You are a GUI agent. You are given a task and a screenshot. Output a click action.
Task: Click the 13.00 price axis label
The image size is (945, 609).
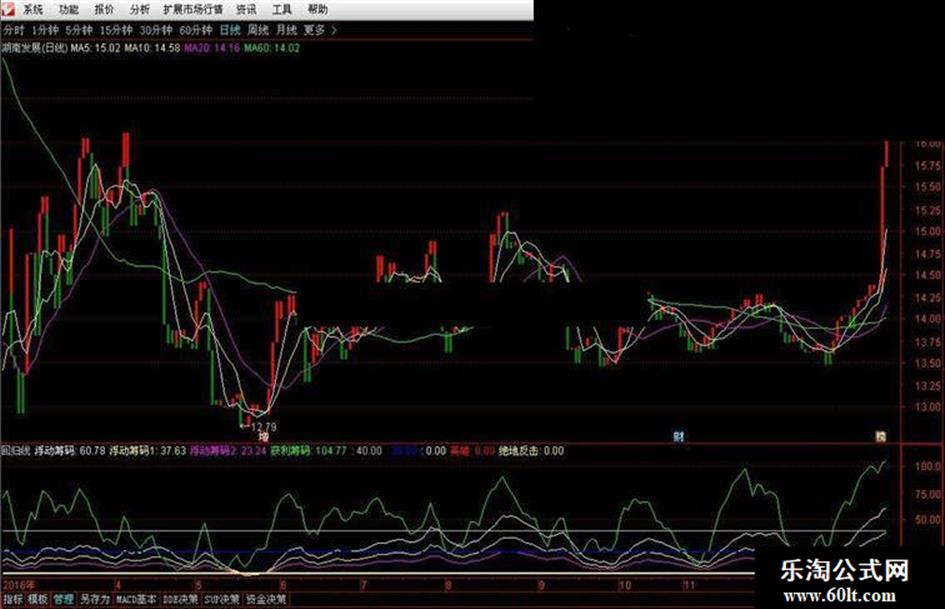pyautogui.click(x=928, y=407)
